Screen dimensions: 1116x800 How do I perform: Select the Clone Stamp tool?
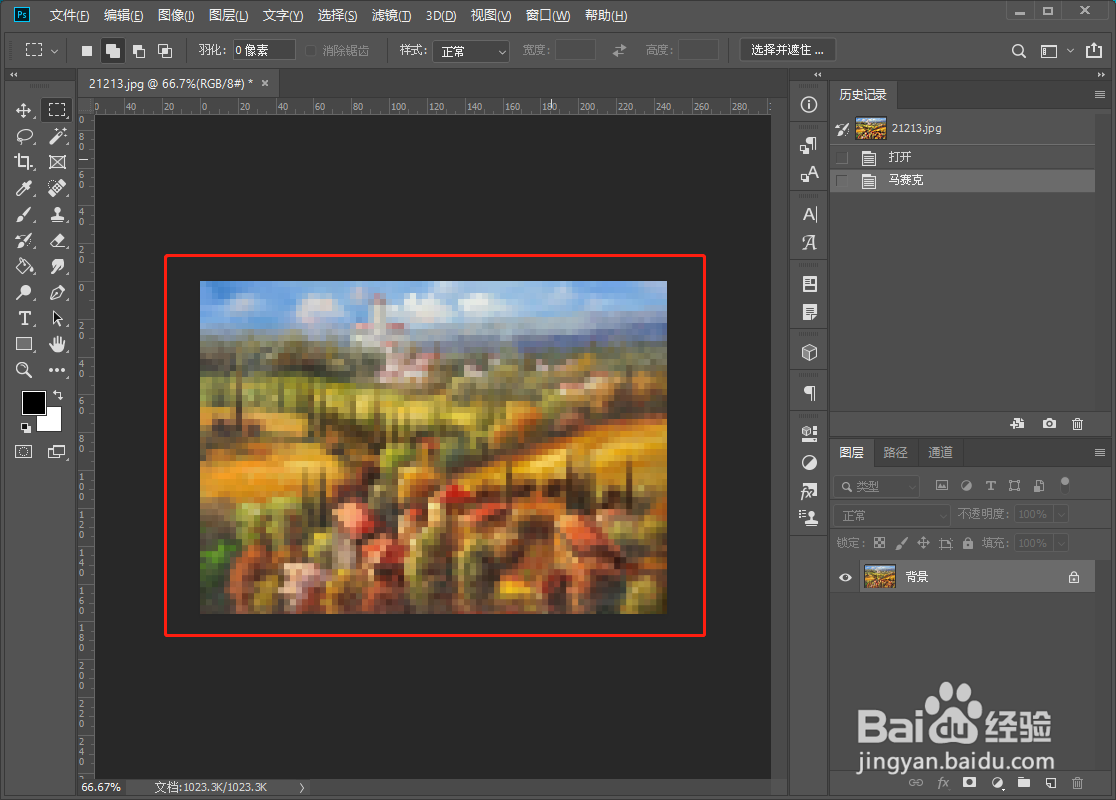(x=57, y=214)
